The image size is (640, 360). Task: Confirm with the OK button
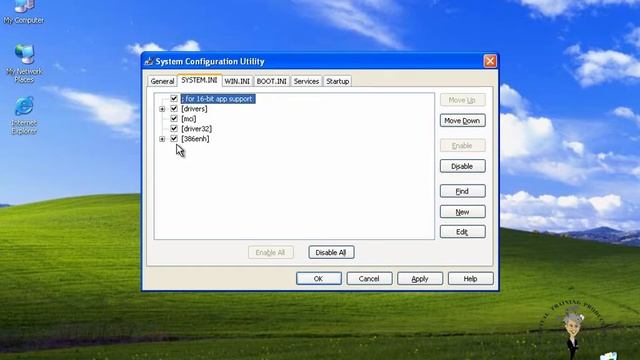(319, 278)
